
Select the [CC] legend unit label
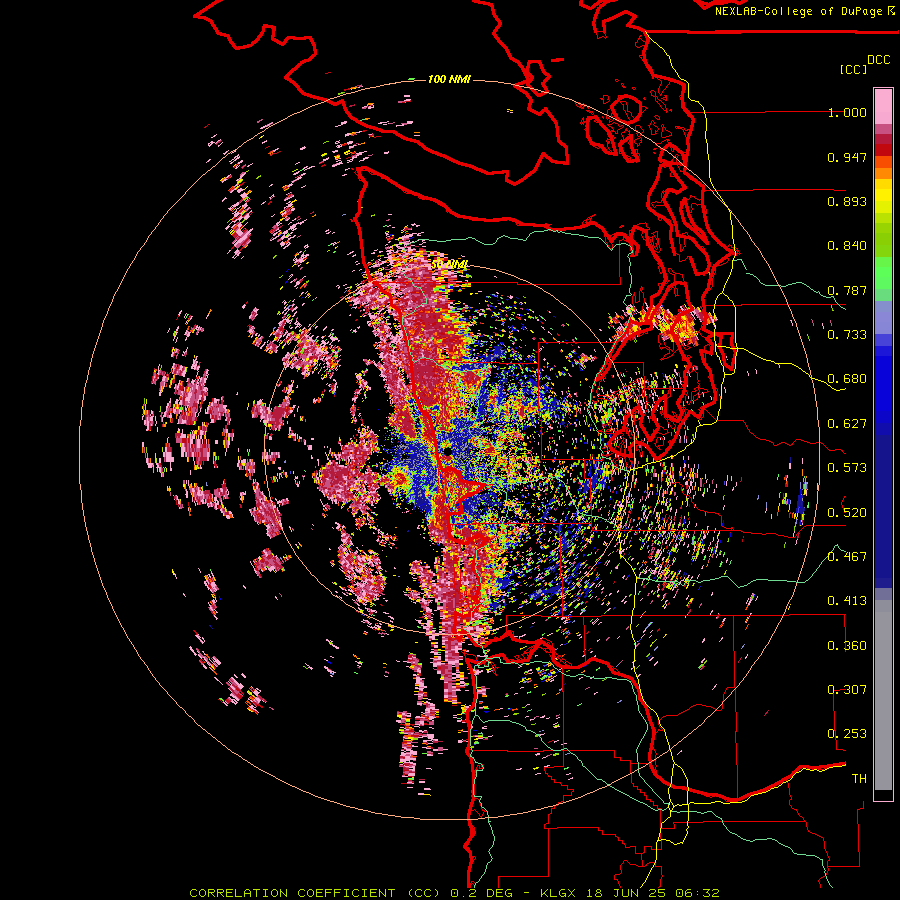pyautogui.click(x=853, y=69)
